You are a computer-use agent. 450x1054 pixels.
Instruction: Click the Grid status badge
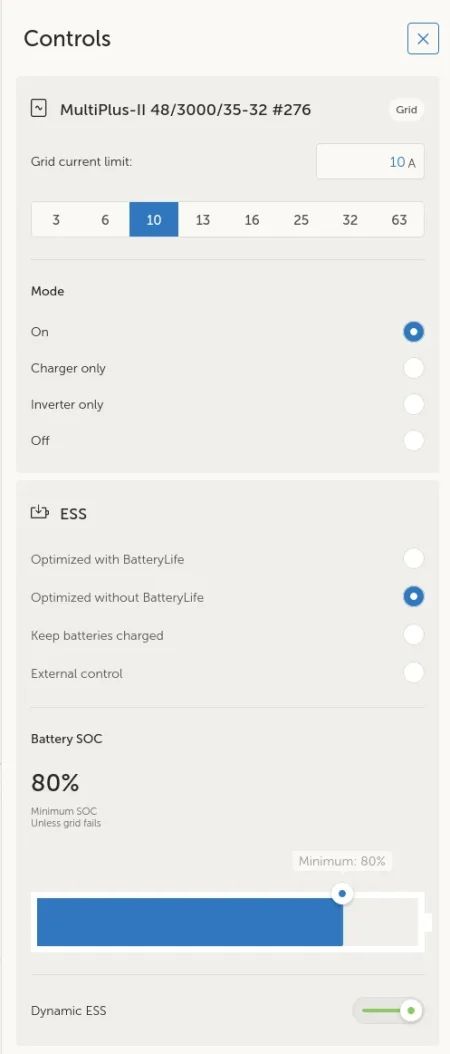[x=406, y=110]
